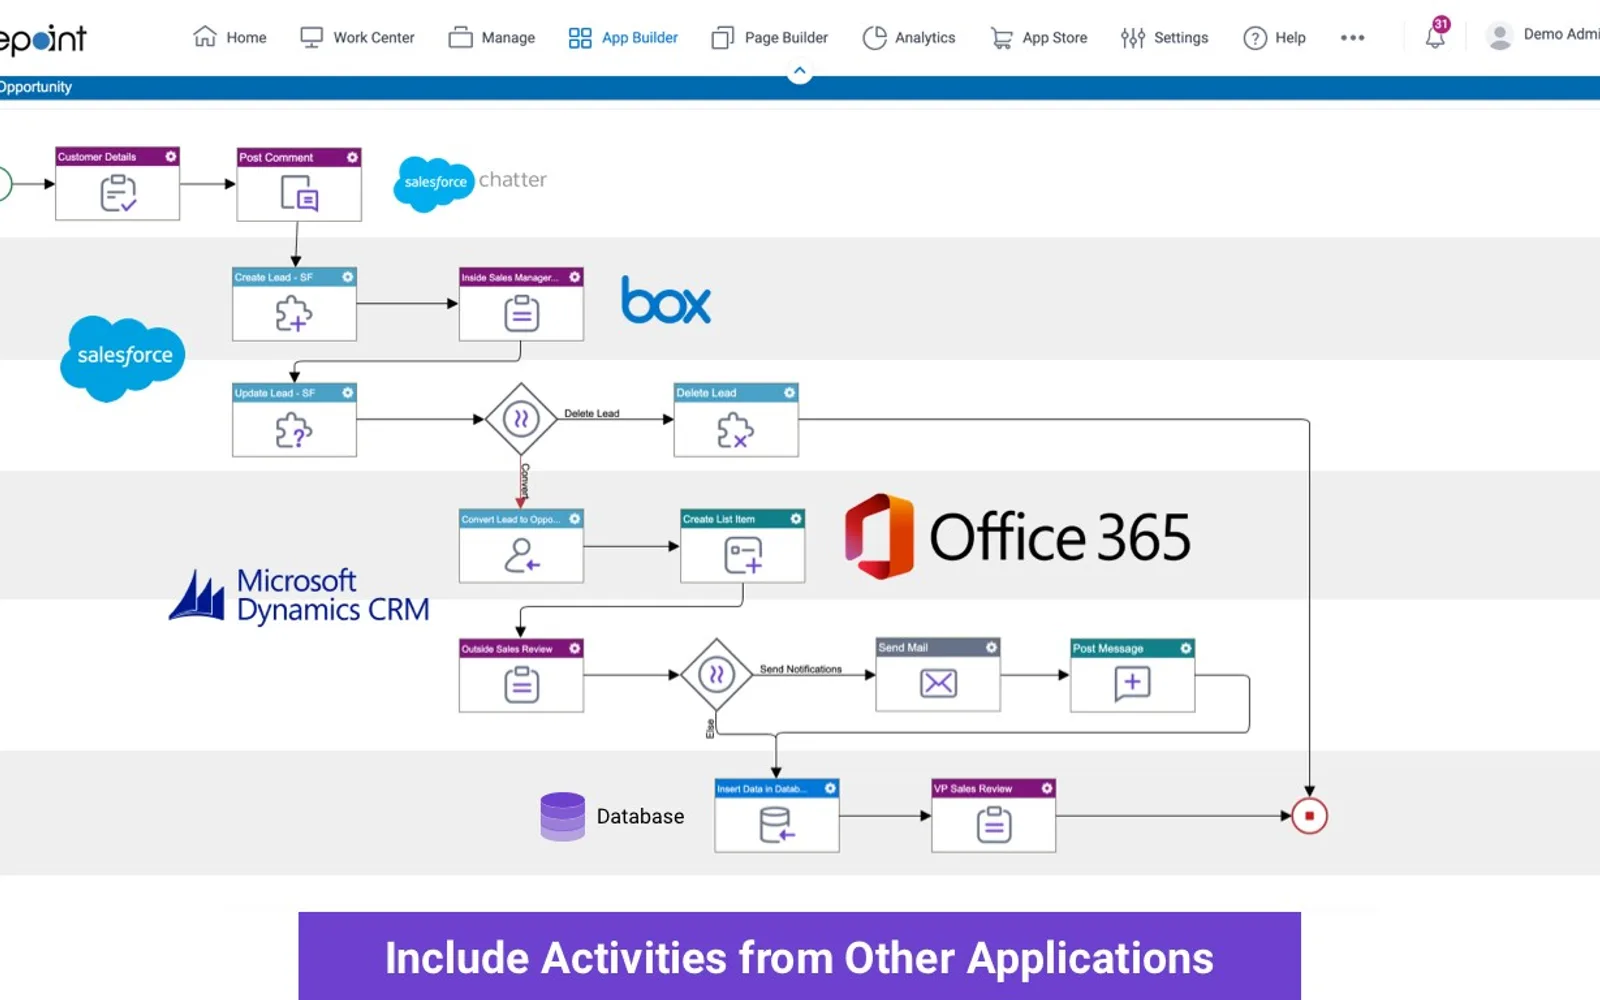Screen dimensions: 1600x1000
Task: Select the Update Lead - SF activity
Action: click(294, 421)
